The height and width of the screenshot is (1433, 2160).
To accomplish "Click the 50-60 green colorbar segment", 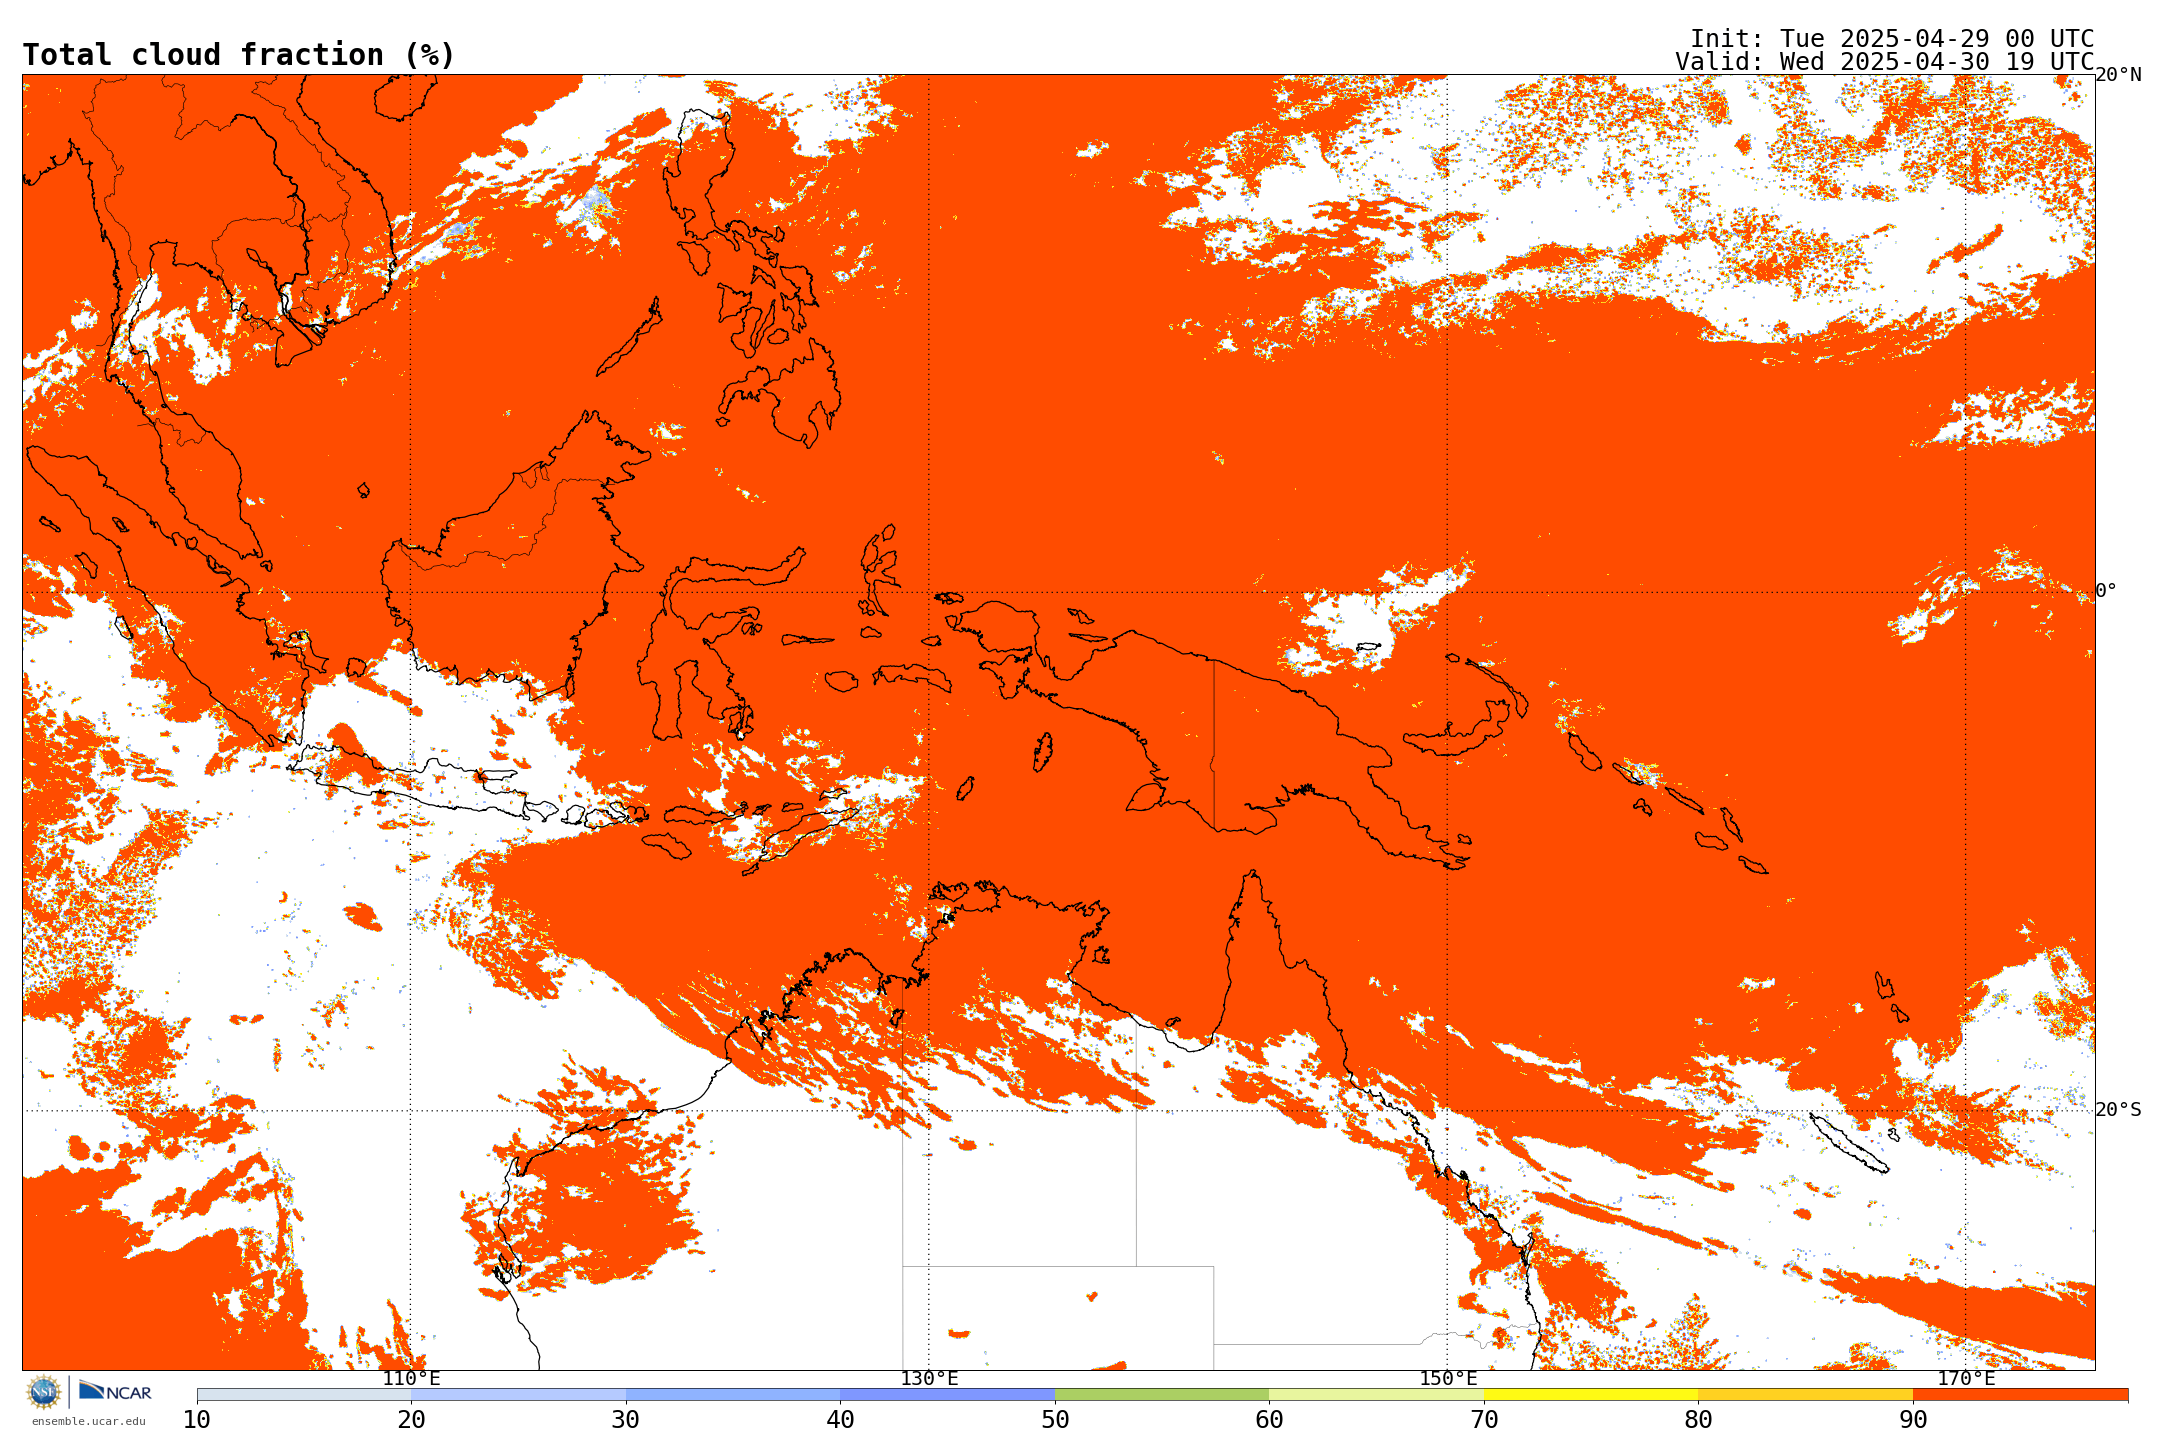I will tap(1162, 1394).
